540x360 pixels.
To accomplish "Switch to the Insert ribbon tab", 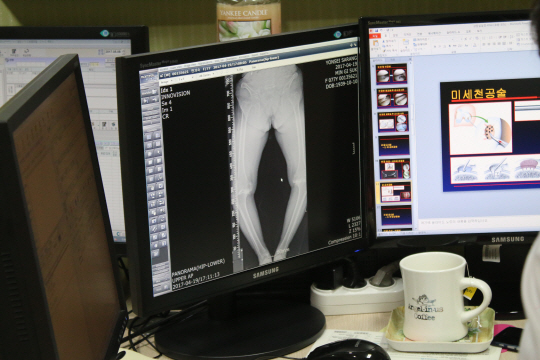I will (x=395, y=35).
